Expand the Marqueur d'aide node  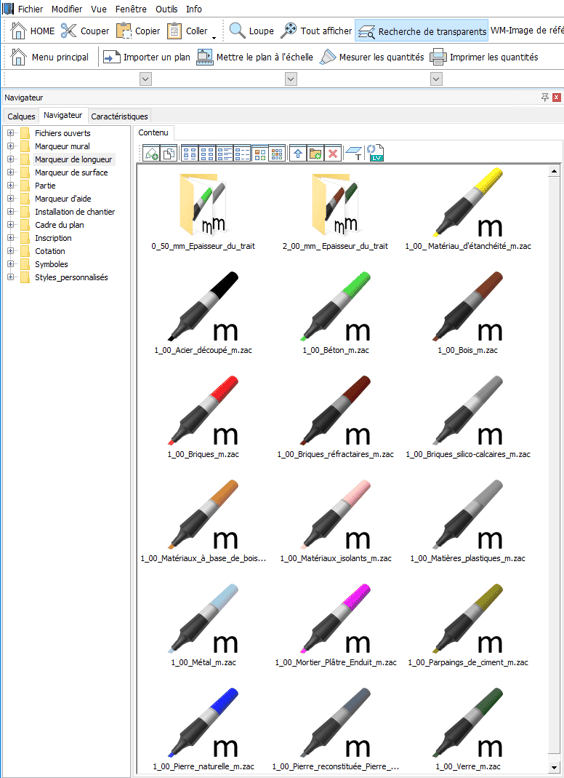pos(10,198)
